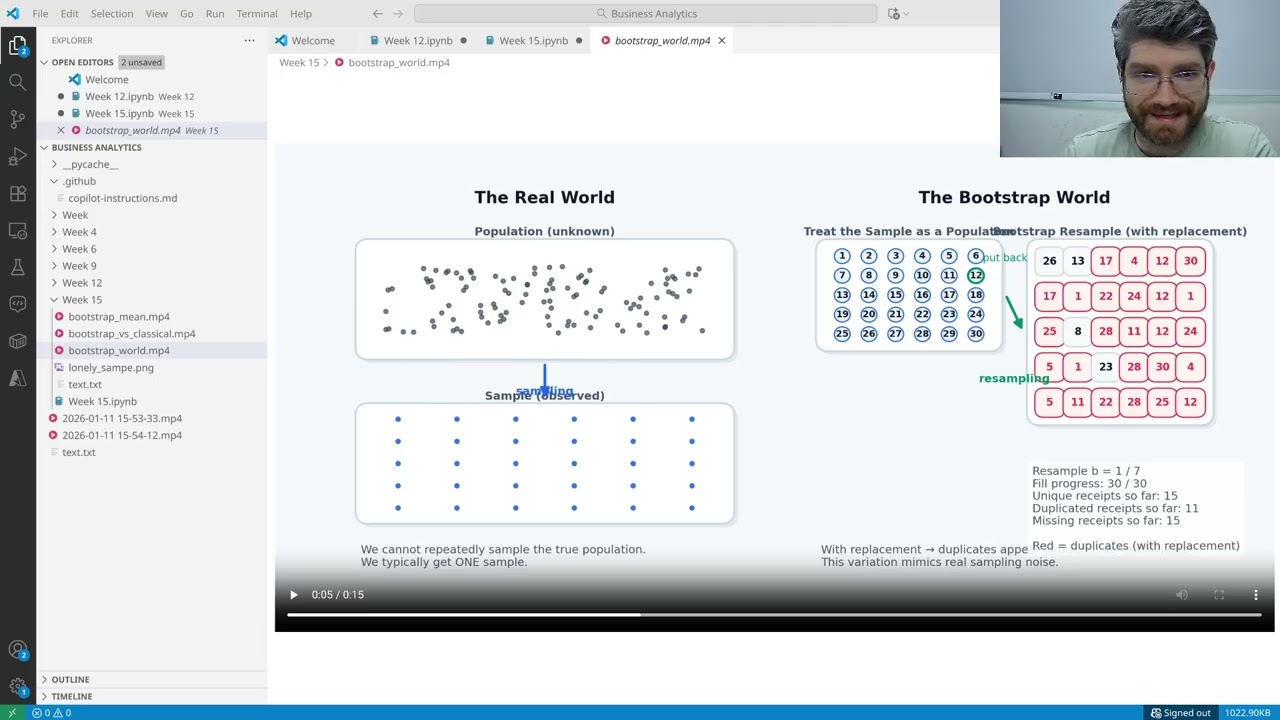Open the Testing flask icon
The height and width of the screenshot is (720, 1280).
(x=17, y=267)
